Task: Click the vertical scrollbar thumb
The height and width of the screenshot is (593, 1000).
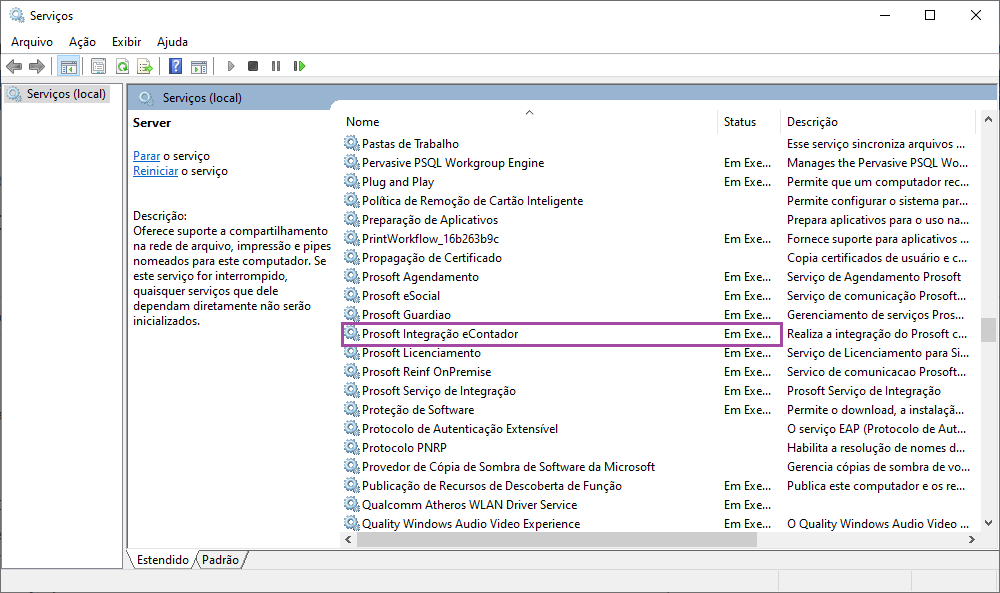Action: tap(988, 330)
